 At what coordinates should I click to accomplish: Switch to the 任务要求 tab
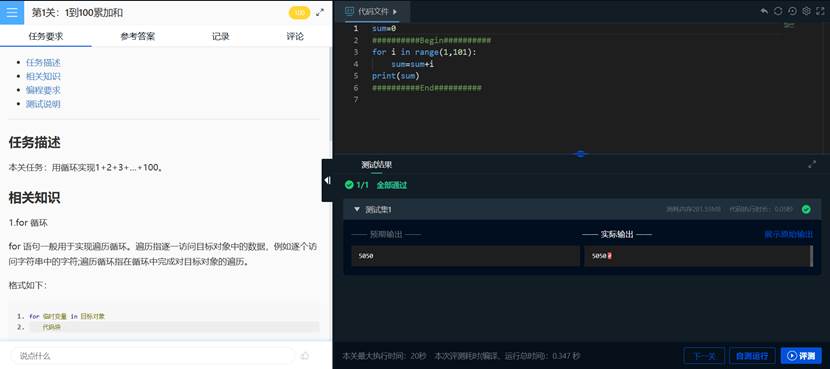[46, 36]
